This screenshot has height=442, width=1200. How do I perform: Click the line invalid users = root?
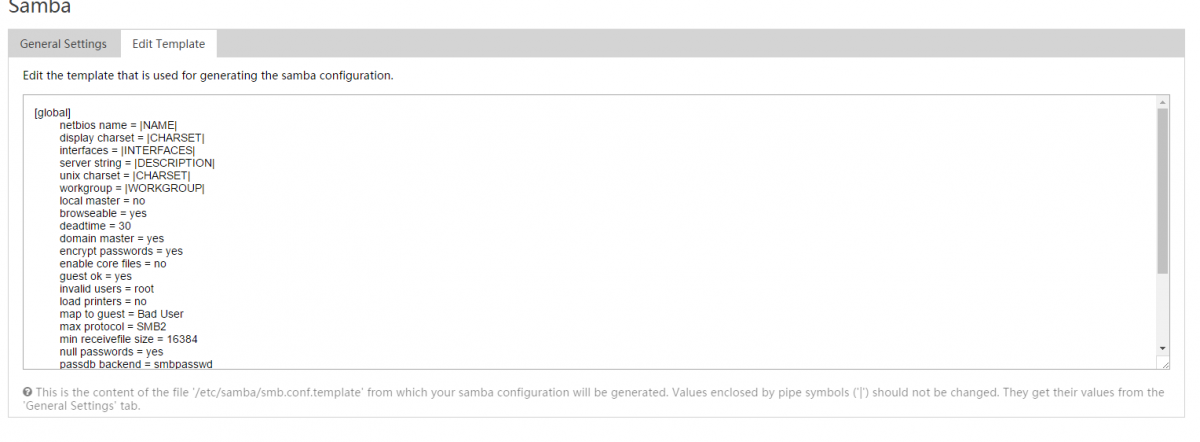point(107,288)
